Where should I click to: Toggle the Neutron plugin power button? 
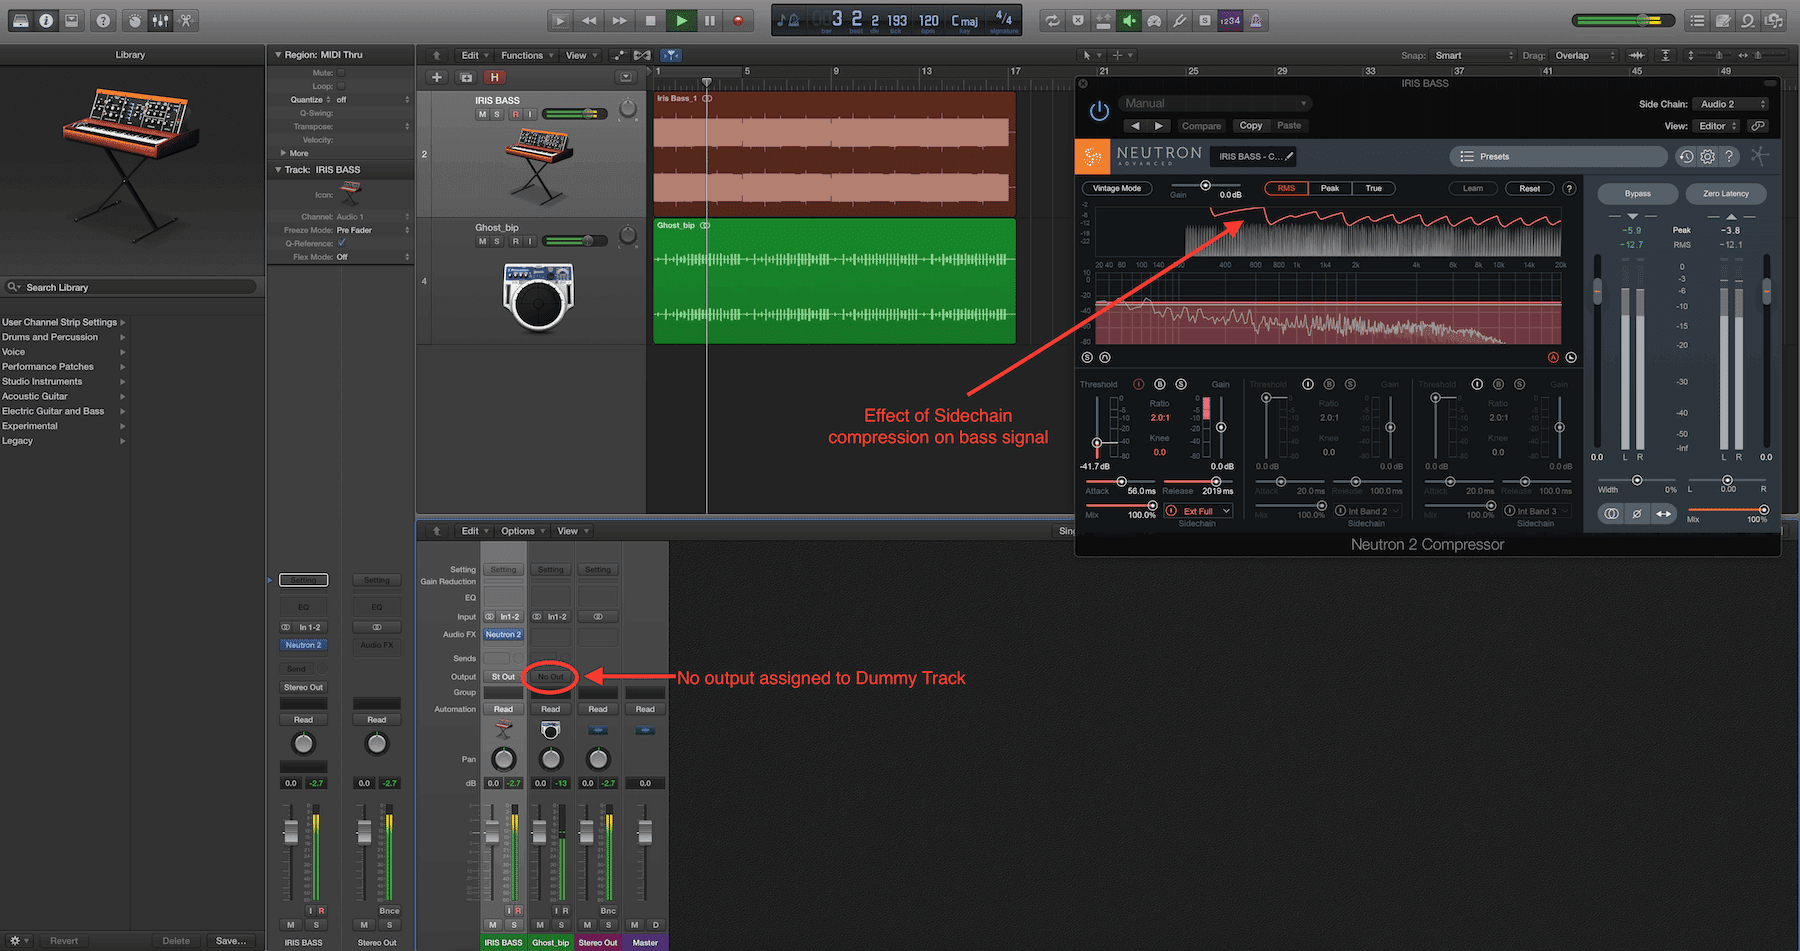click(x=1099, y=111)
